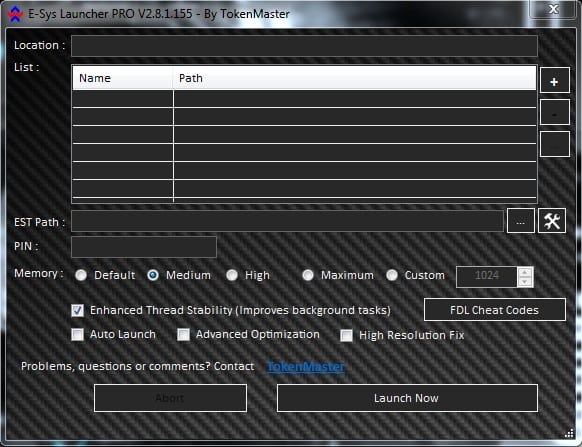
Task: Enable the Auto Launch checkbox
Action: [x=78, y=335]
